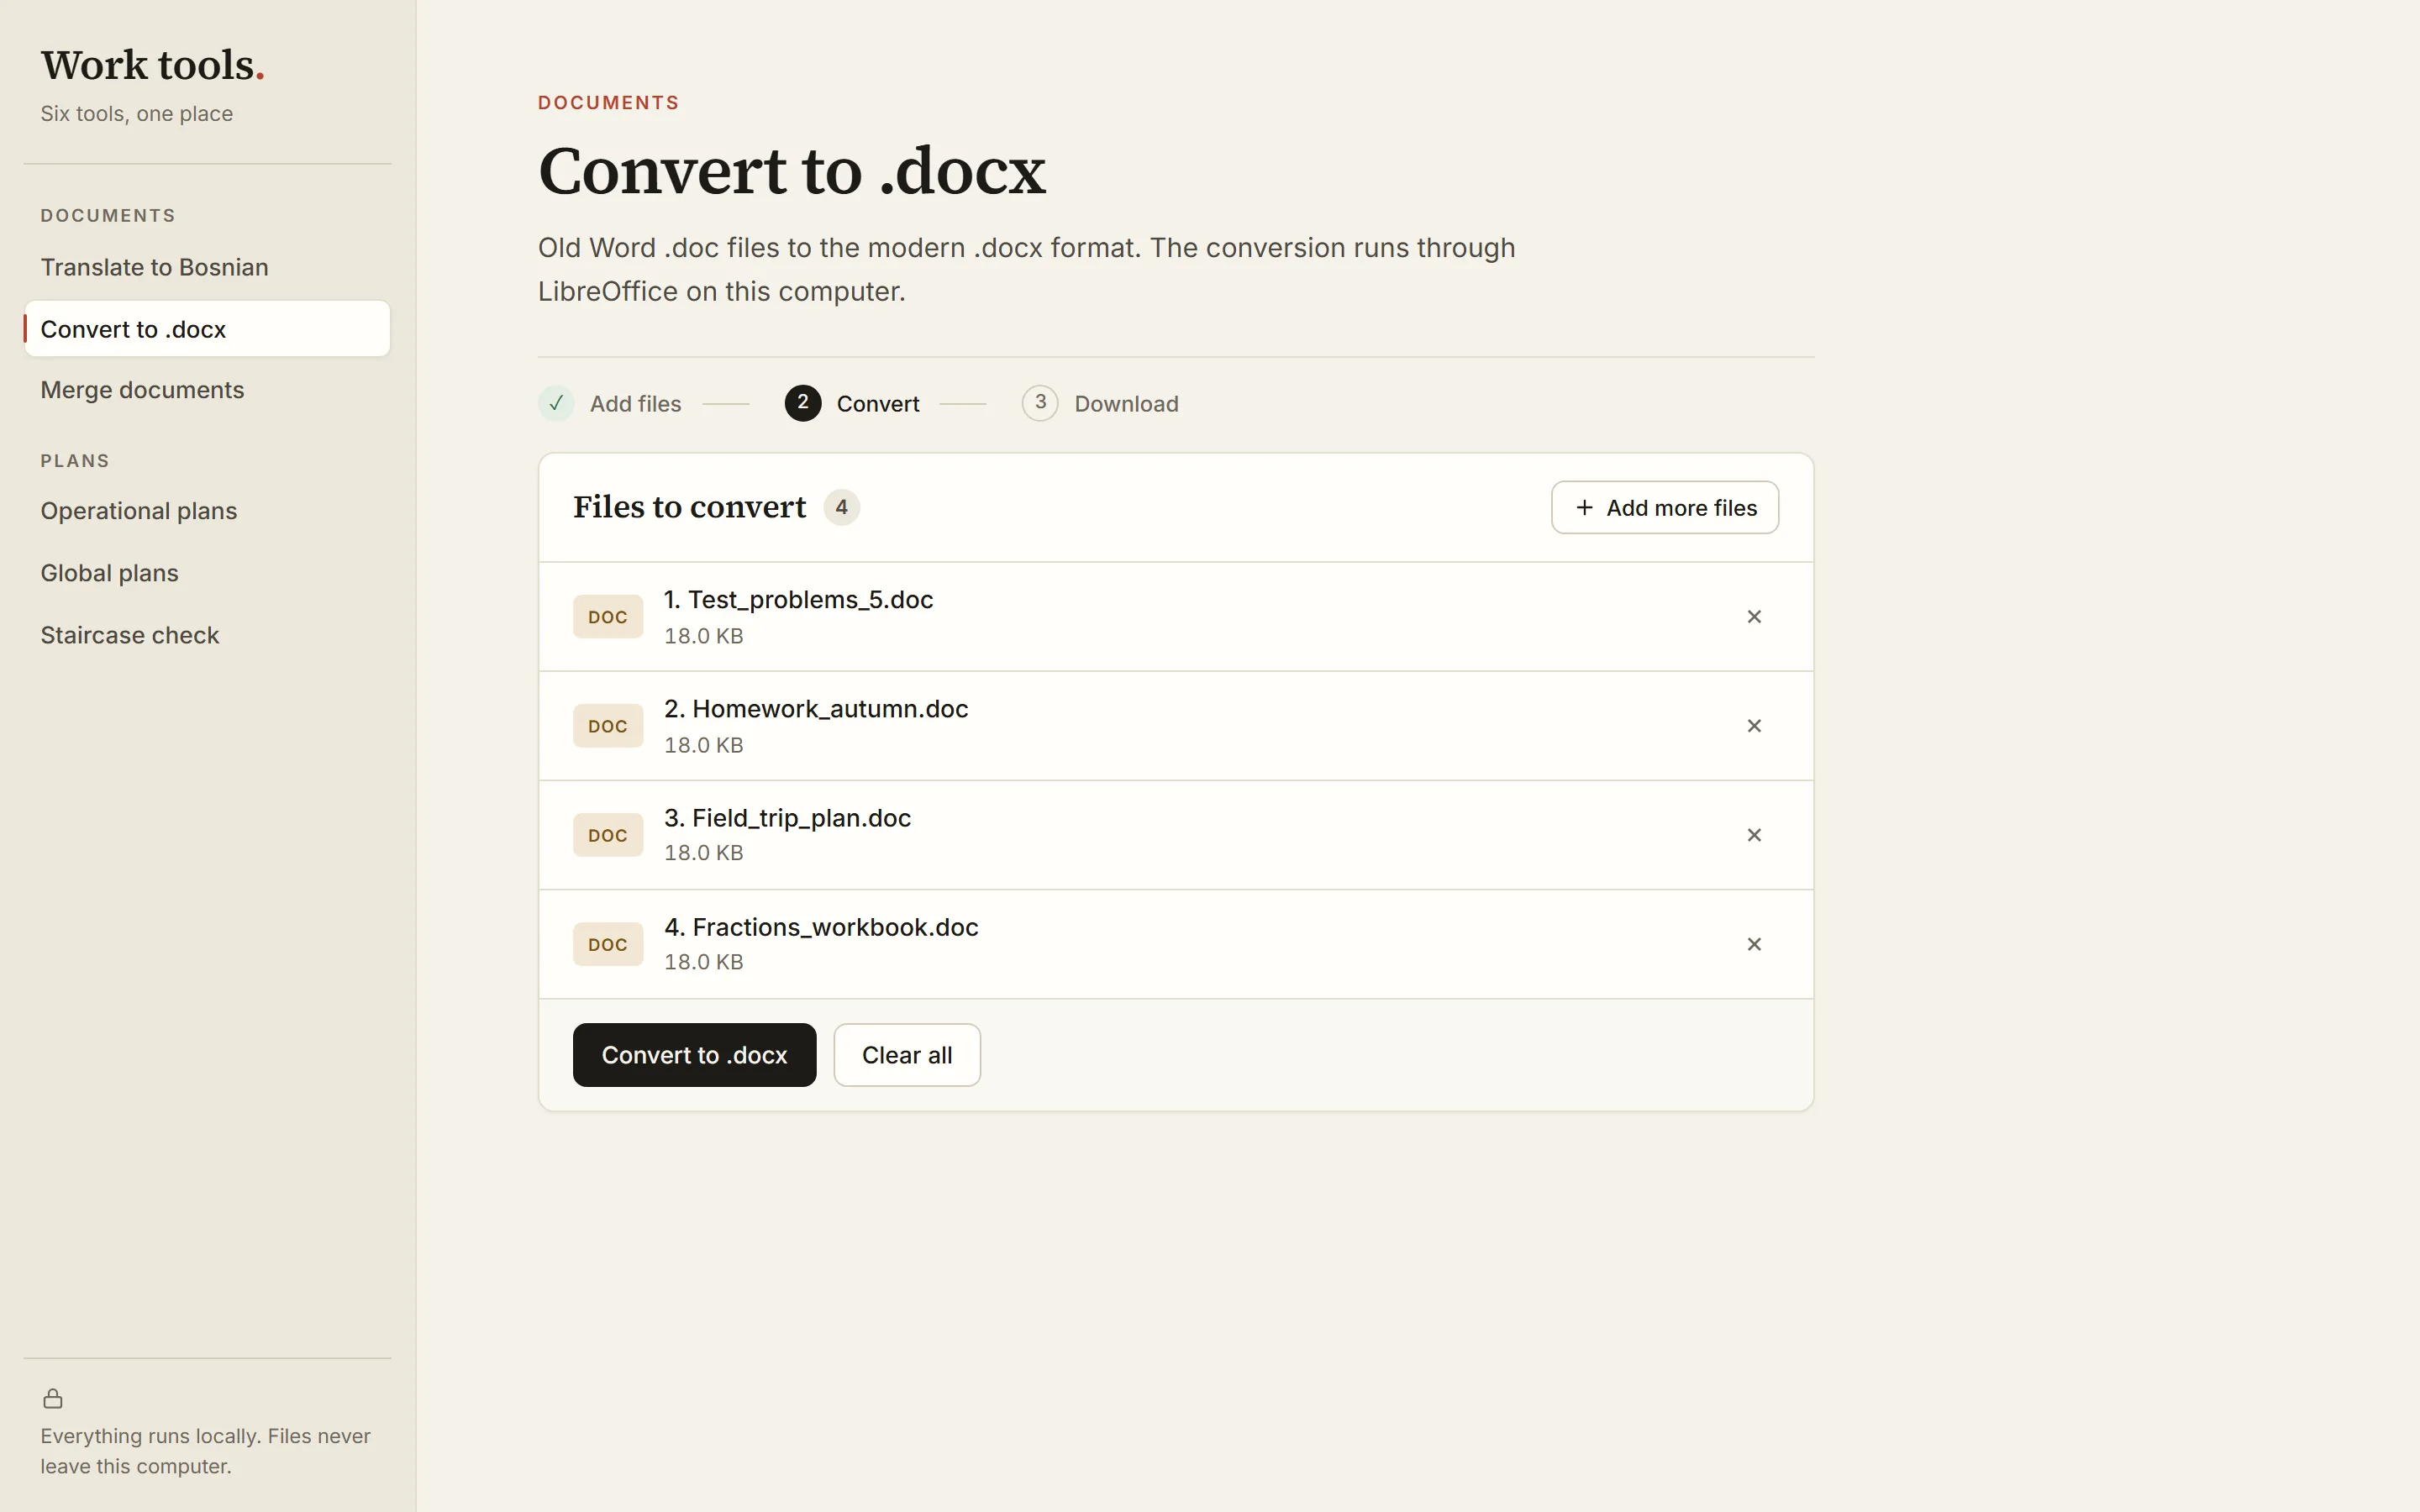
Task: Remove Field_trip_plan.doc with its X icon
Action: [1754, 835]
